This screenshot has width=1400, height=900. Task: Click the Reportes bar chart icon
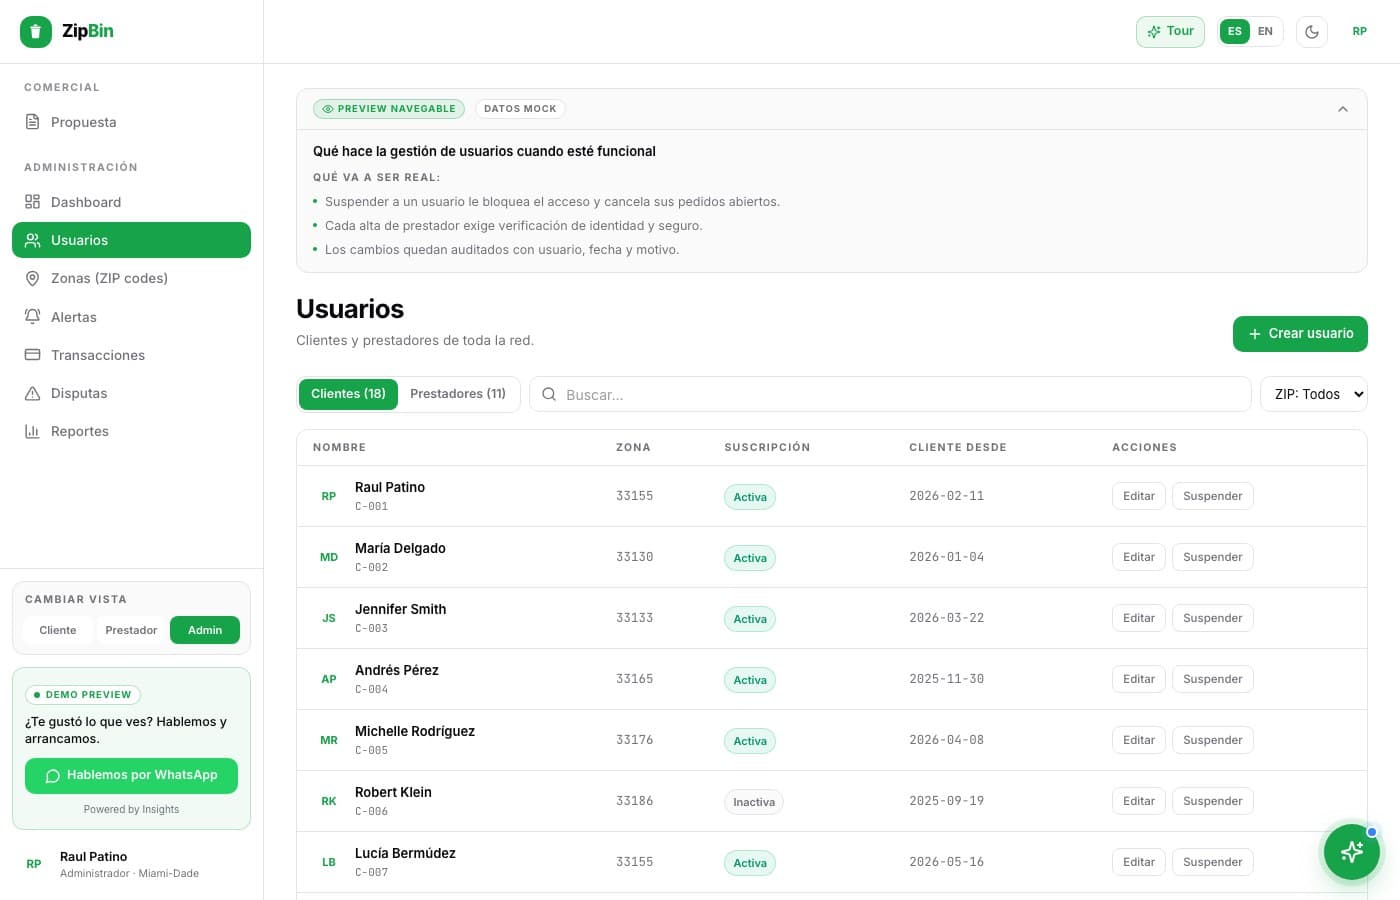click(x=33, y=431)
